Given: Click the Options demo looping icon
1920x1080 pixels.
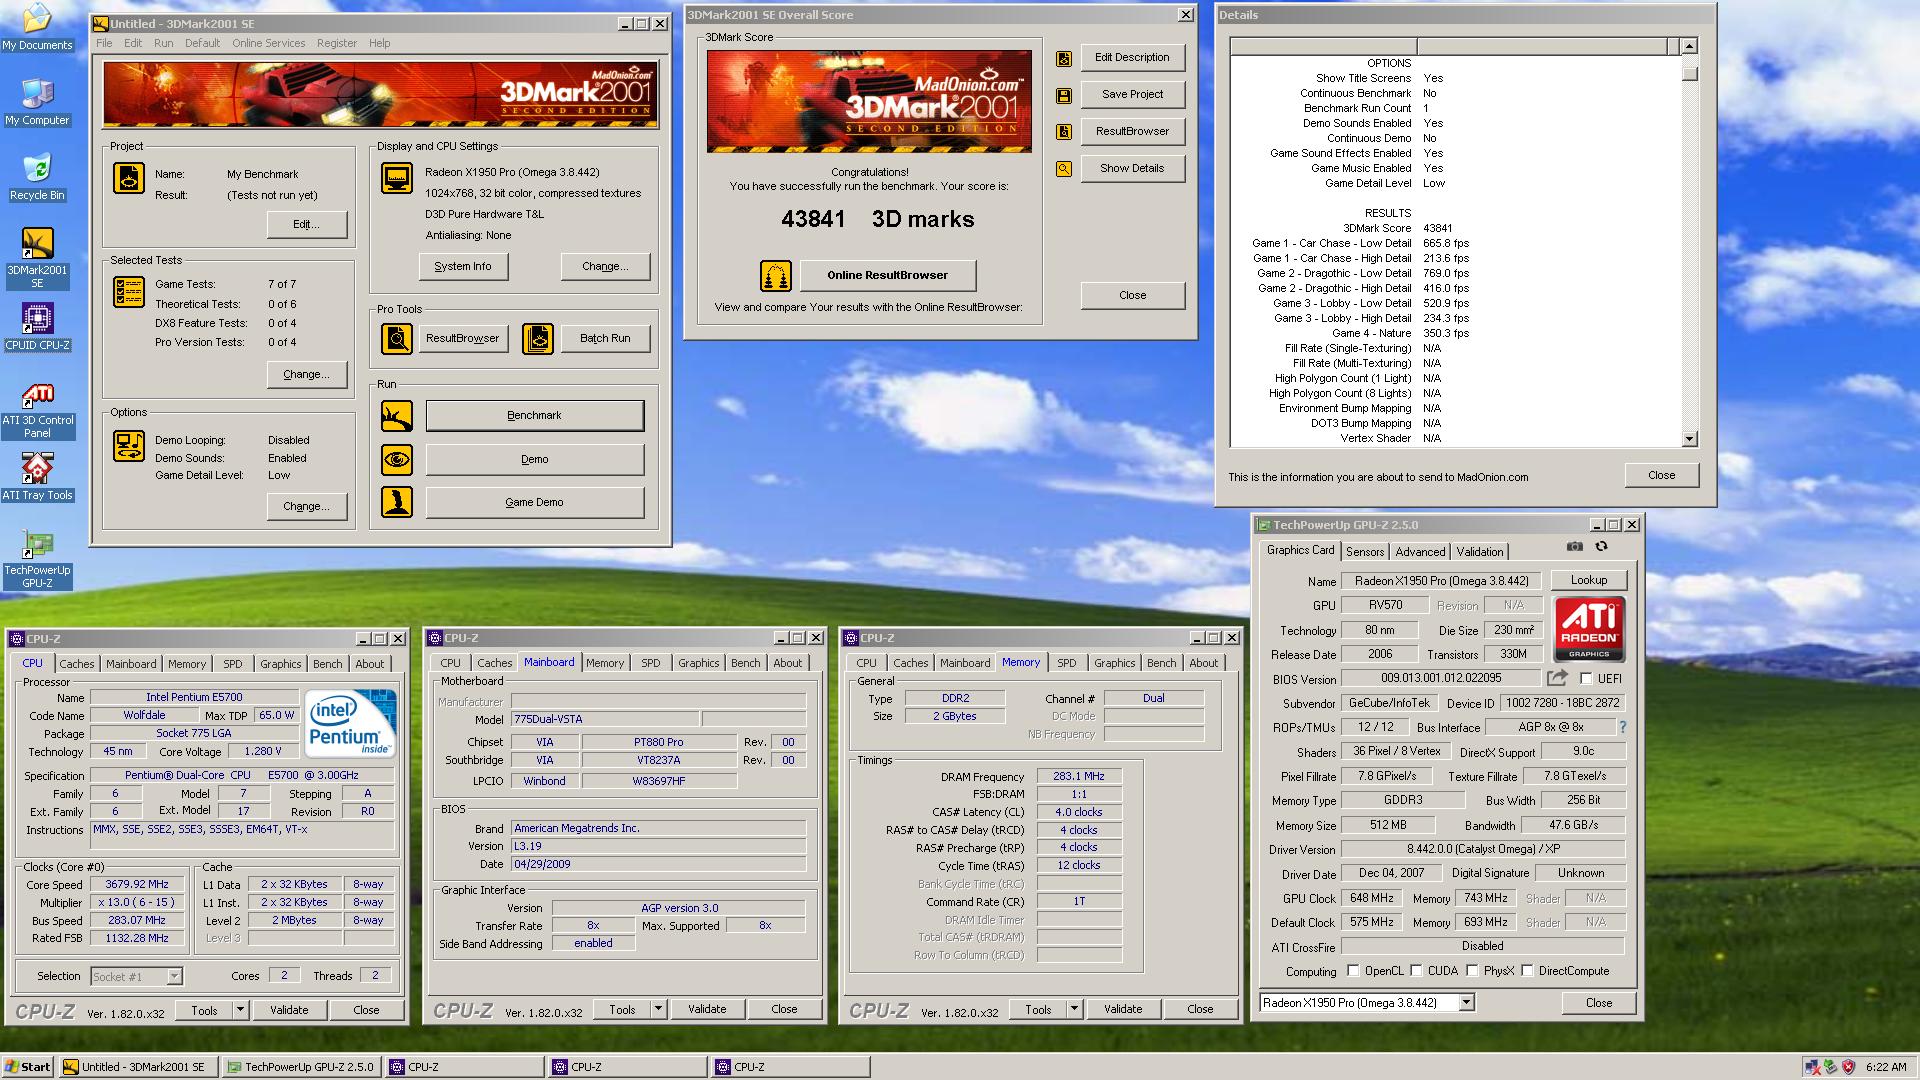Looking at the screenshot, I should 129,446.
